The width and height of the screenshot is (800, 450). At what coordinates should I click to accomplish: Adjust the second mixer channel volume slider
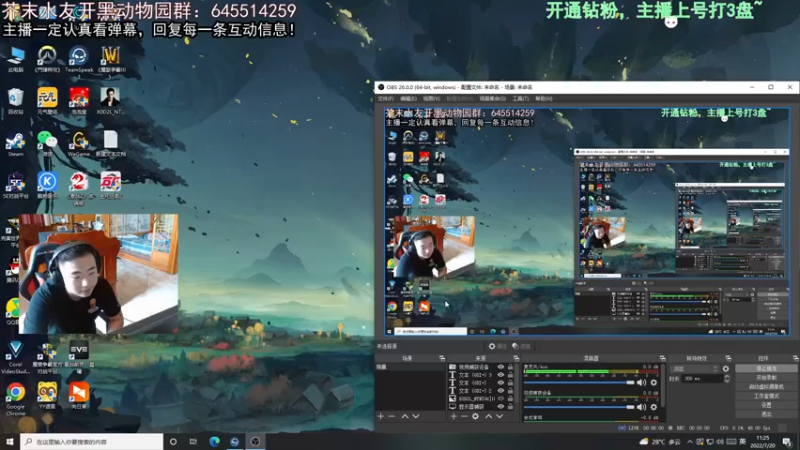pos(579,407)
